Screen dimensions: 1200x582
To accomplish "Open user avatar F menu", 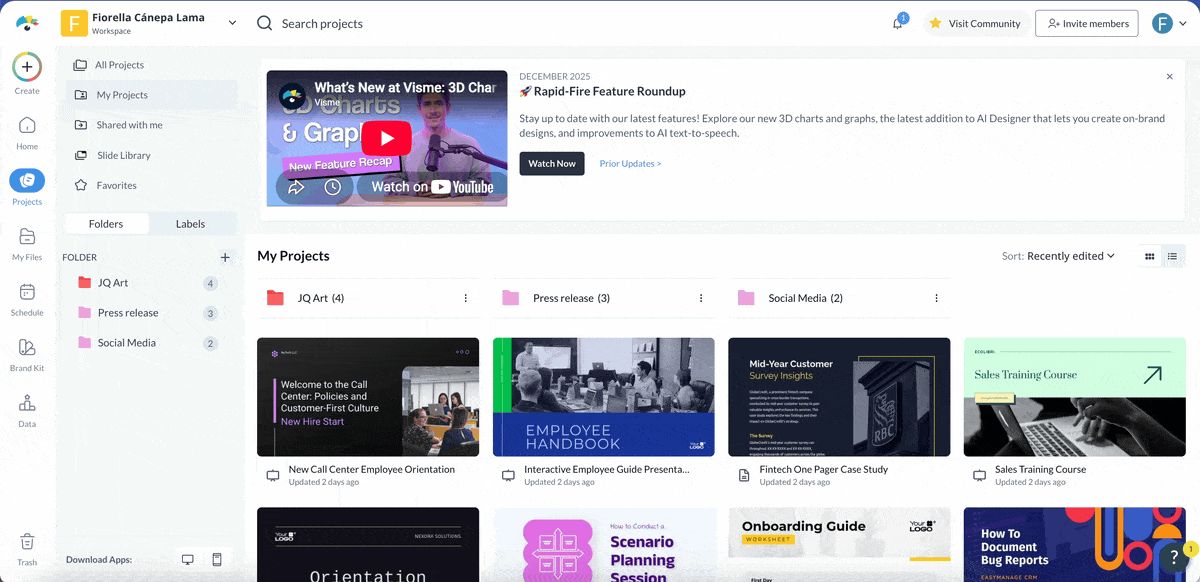I will click(1162, 23).
